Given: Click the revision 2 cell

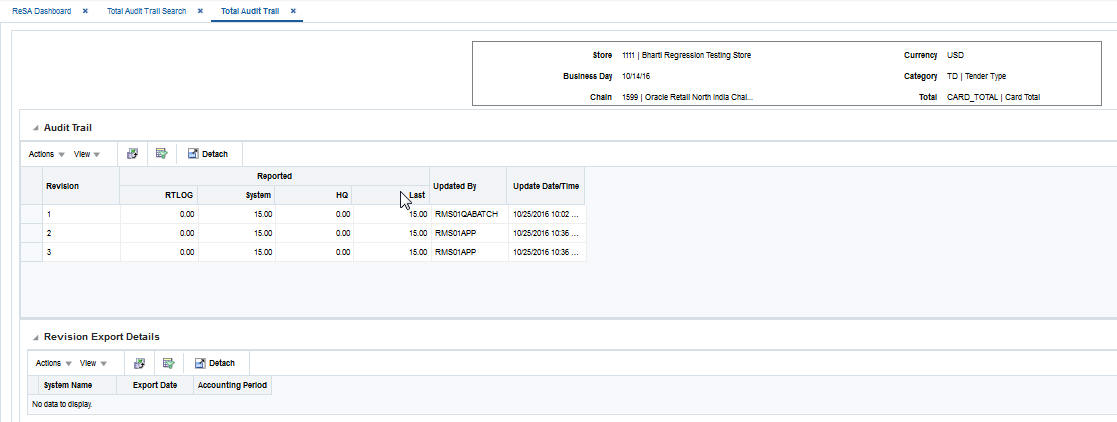Looking at the screenshot, I should point(81,233).
